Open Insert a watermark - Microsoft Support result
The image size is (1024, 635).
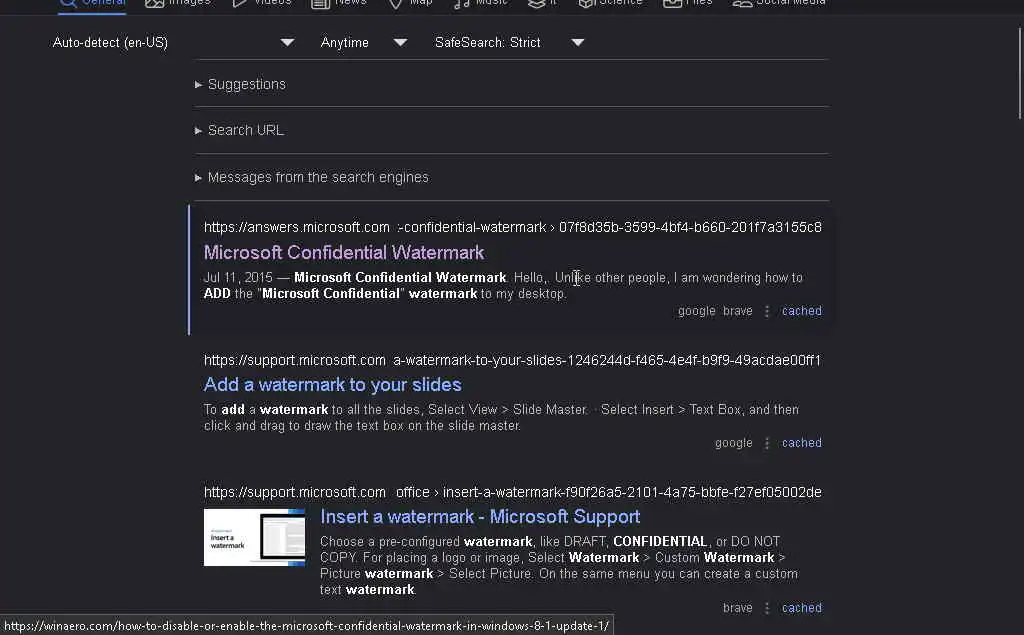(480, 516)
